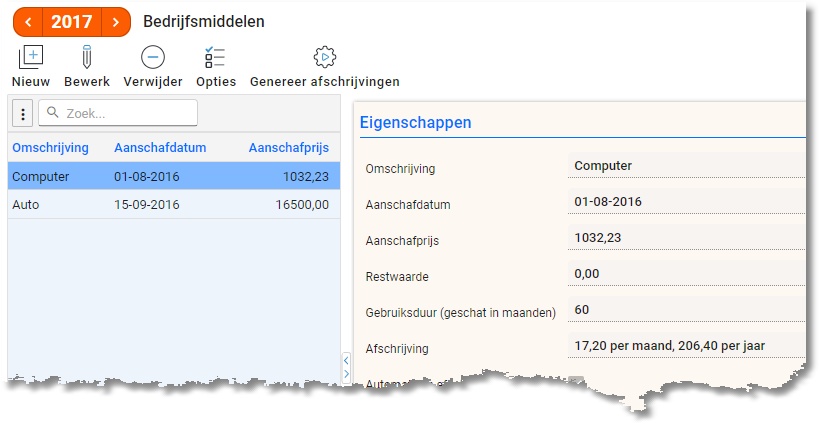Click the Eigenschappen panel heading
The height and width of the screenshot is (426, 820).
coord(416,122)
